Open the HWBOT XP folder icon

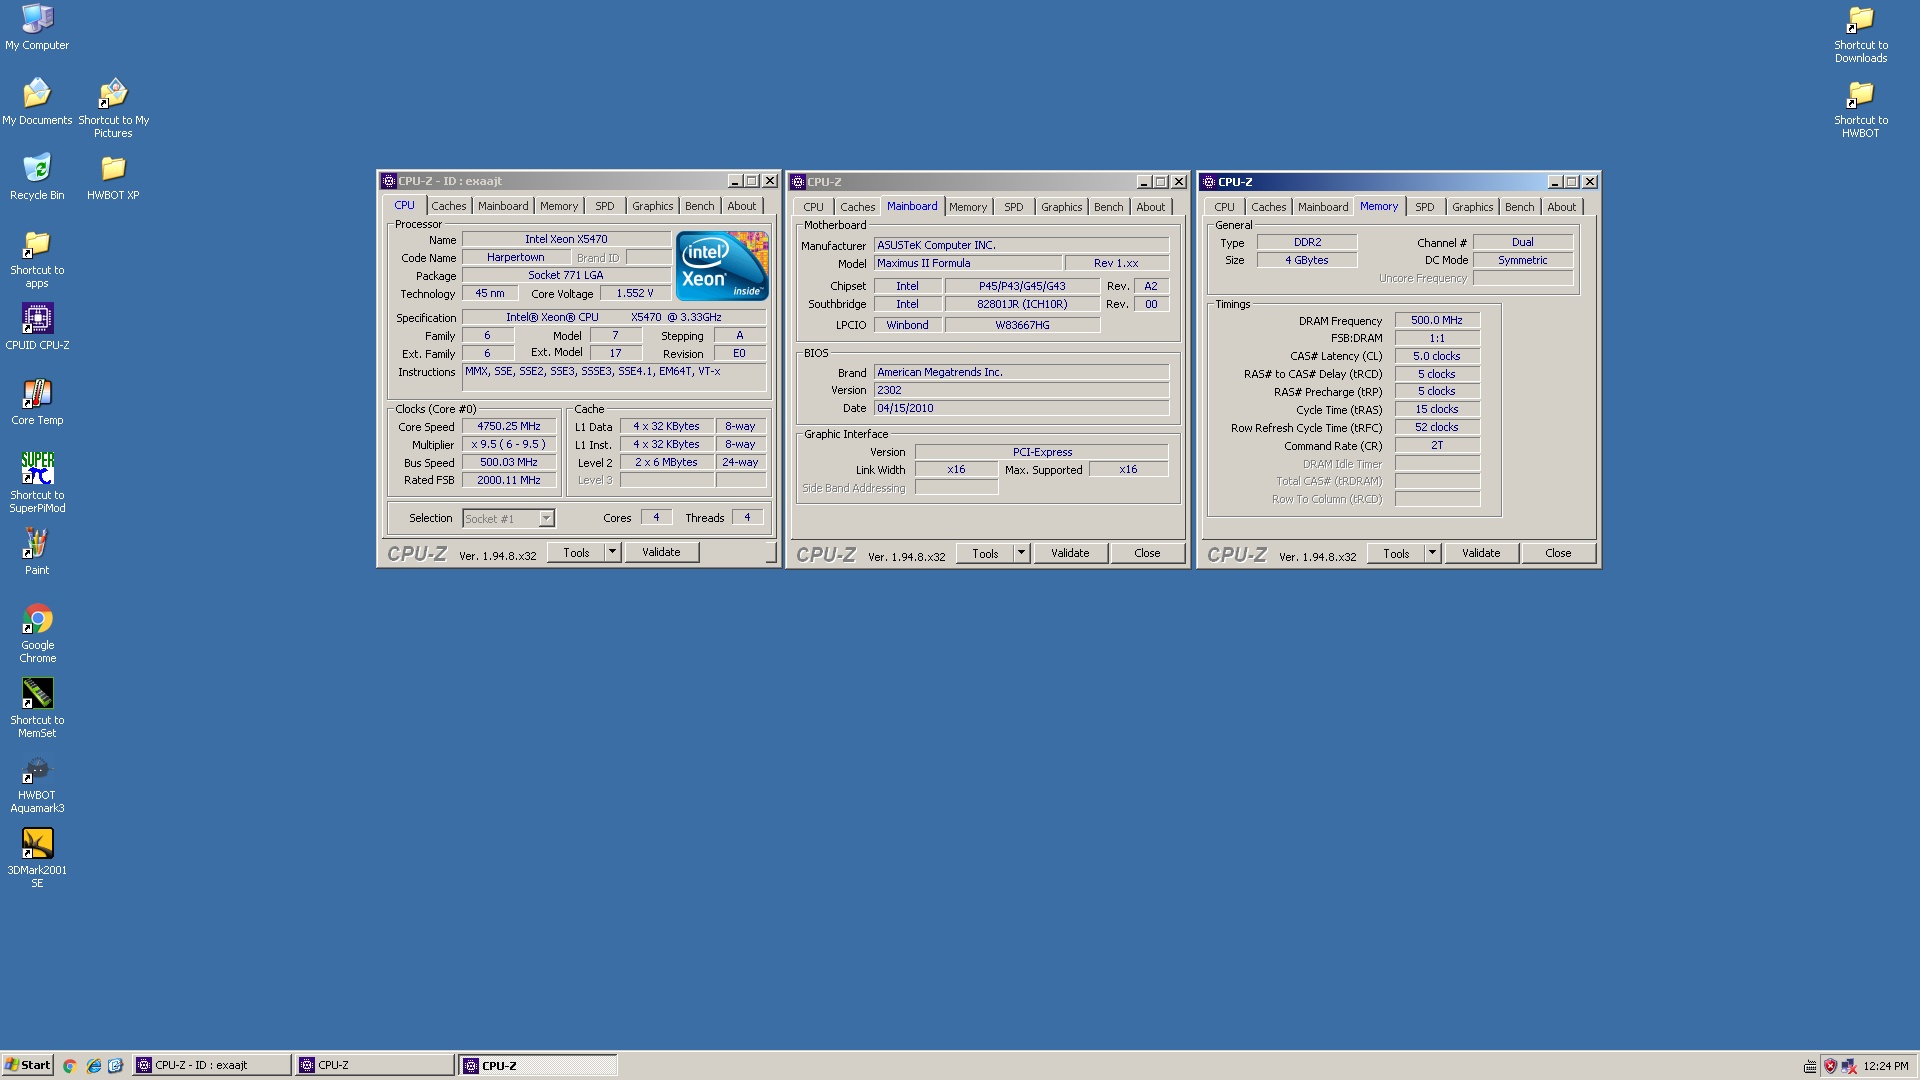pyautogui.click(x=113, y=177)
